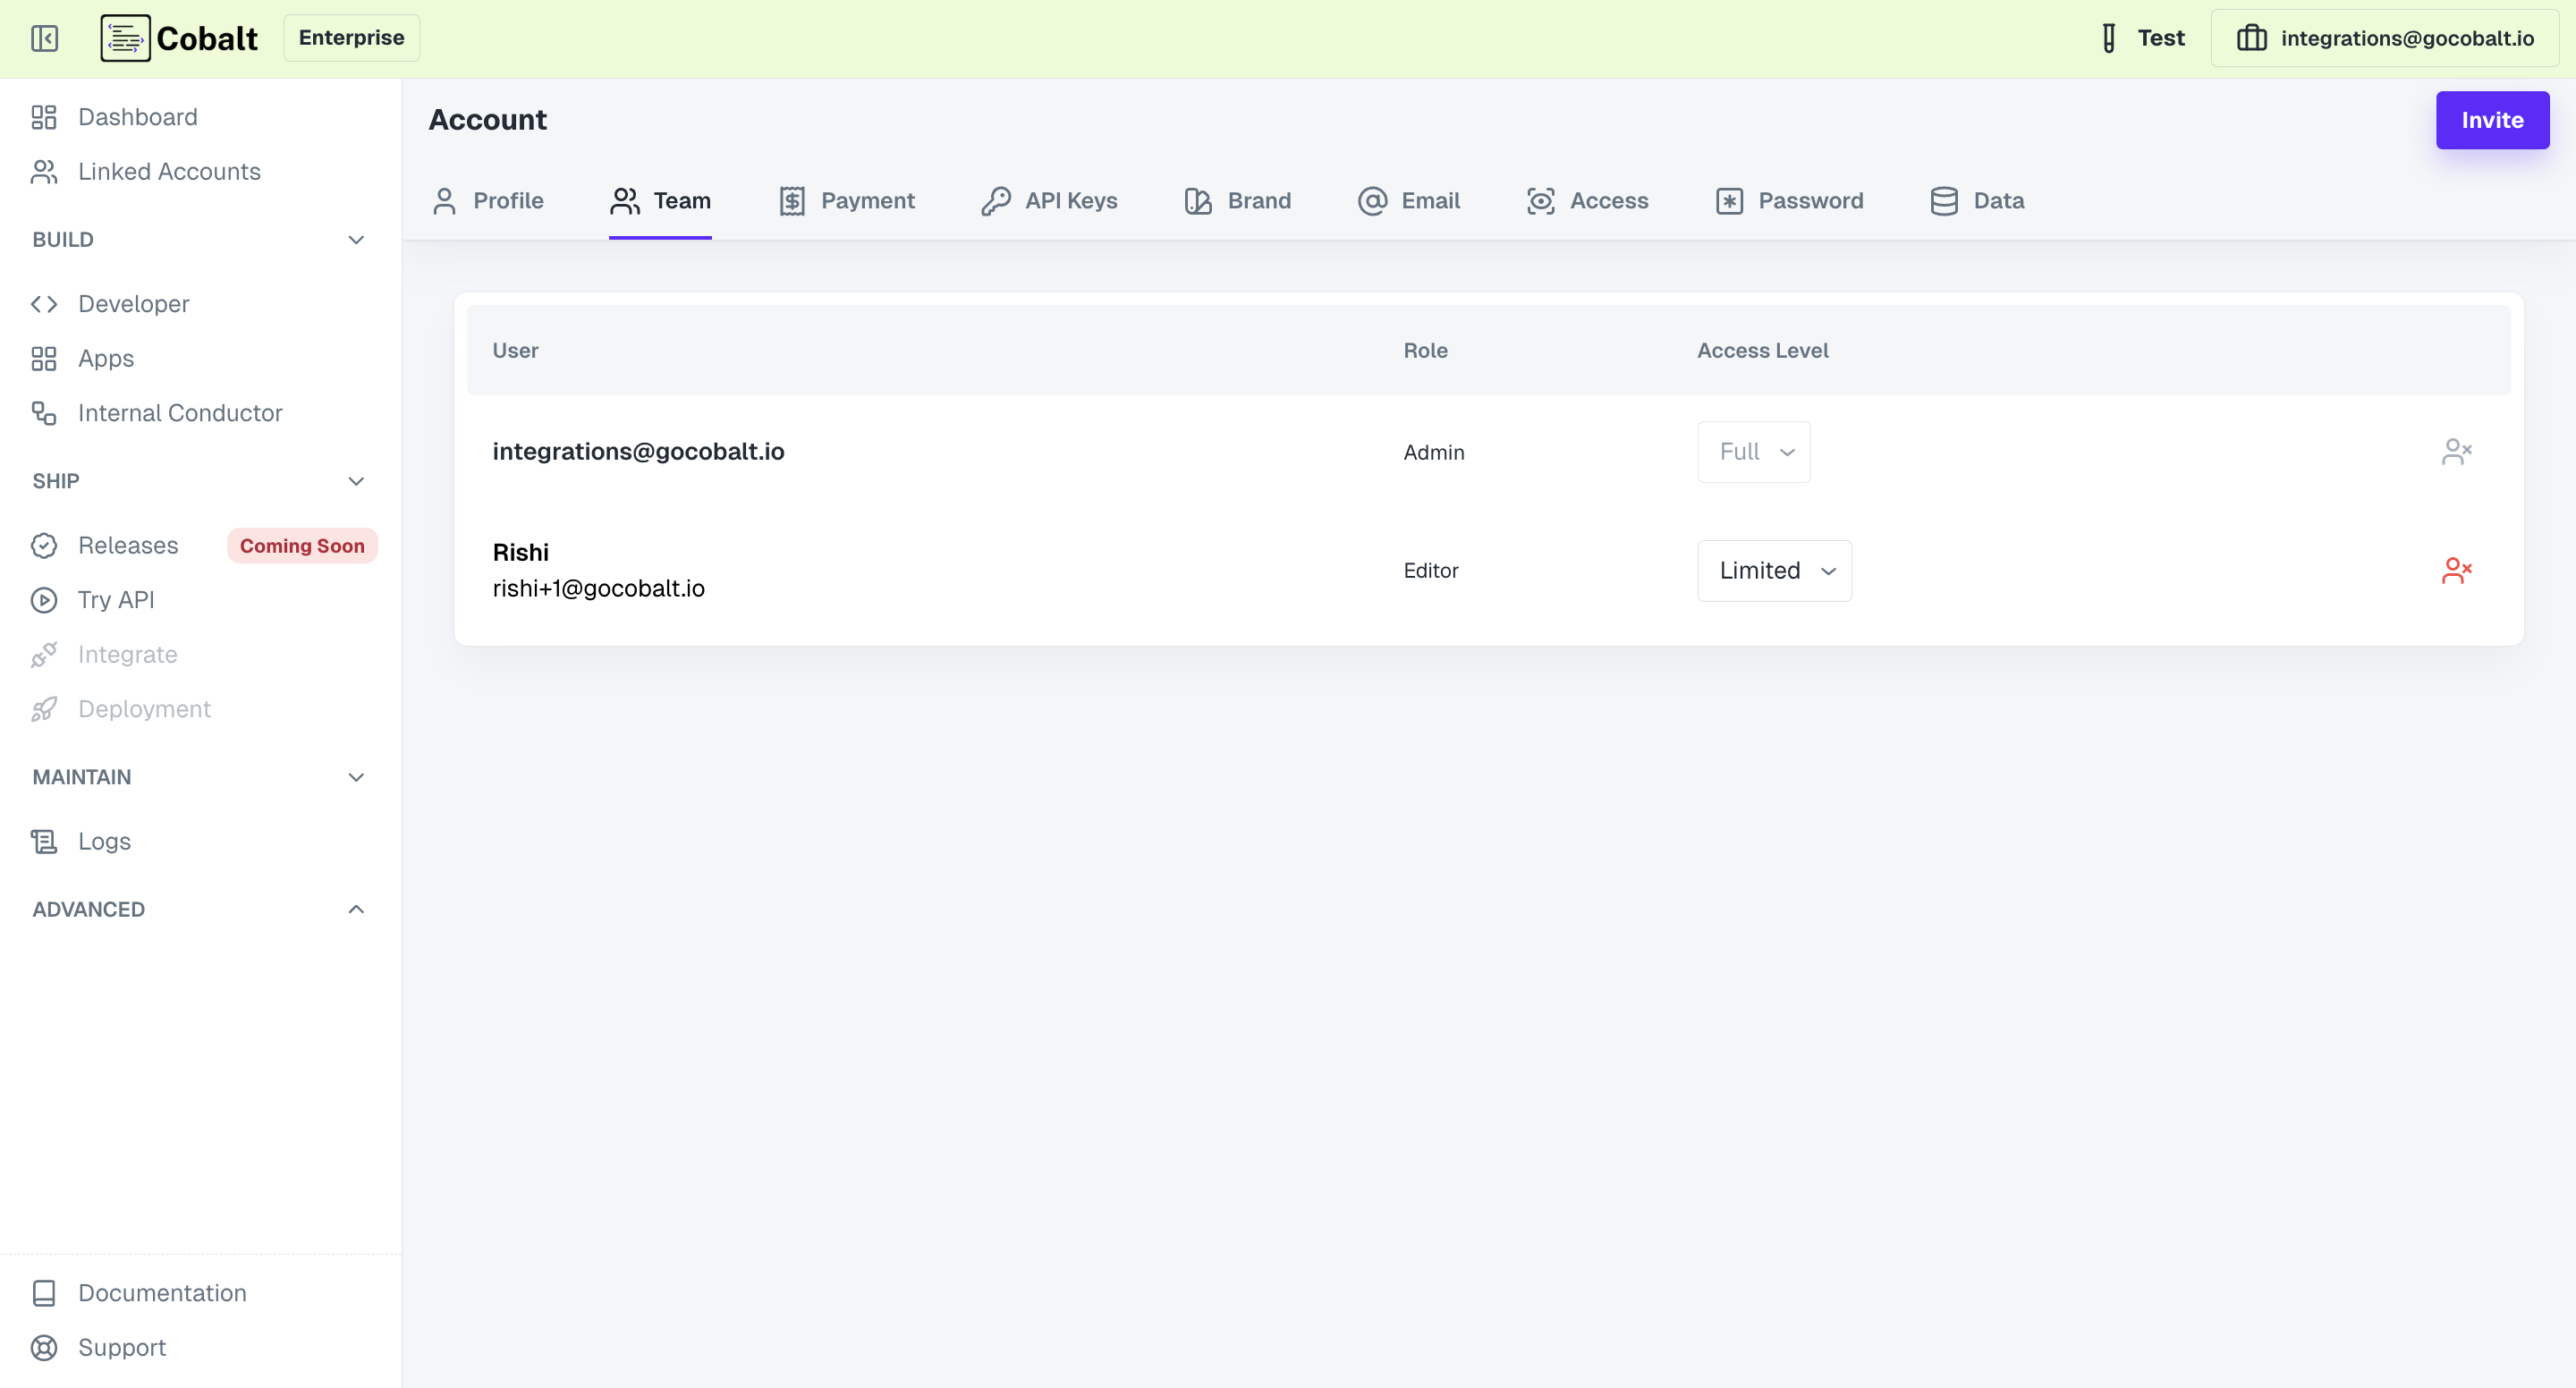Image resolution: width=2576 pixels, height=1388 pixels.
Task: Open the Documentation link
Action: click(162, 1292)
